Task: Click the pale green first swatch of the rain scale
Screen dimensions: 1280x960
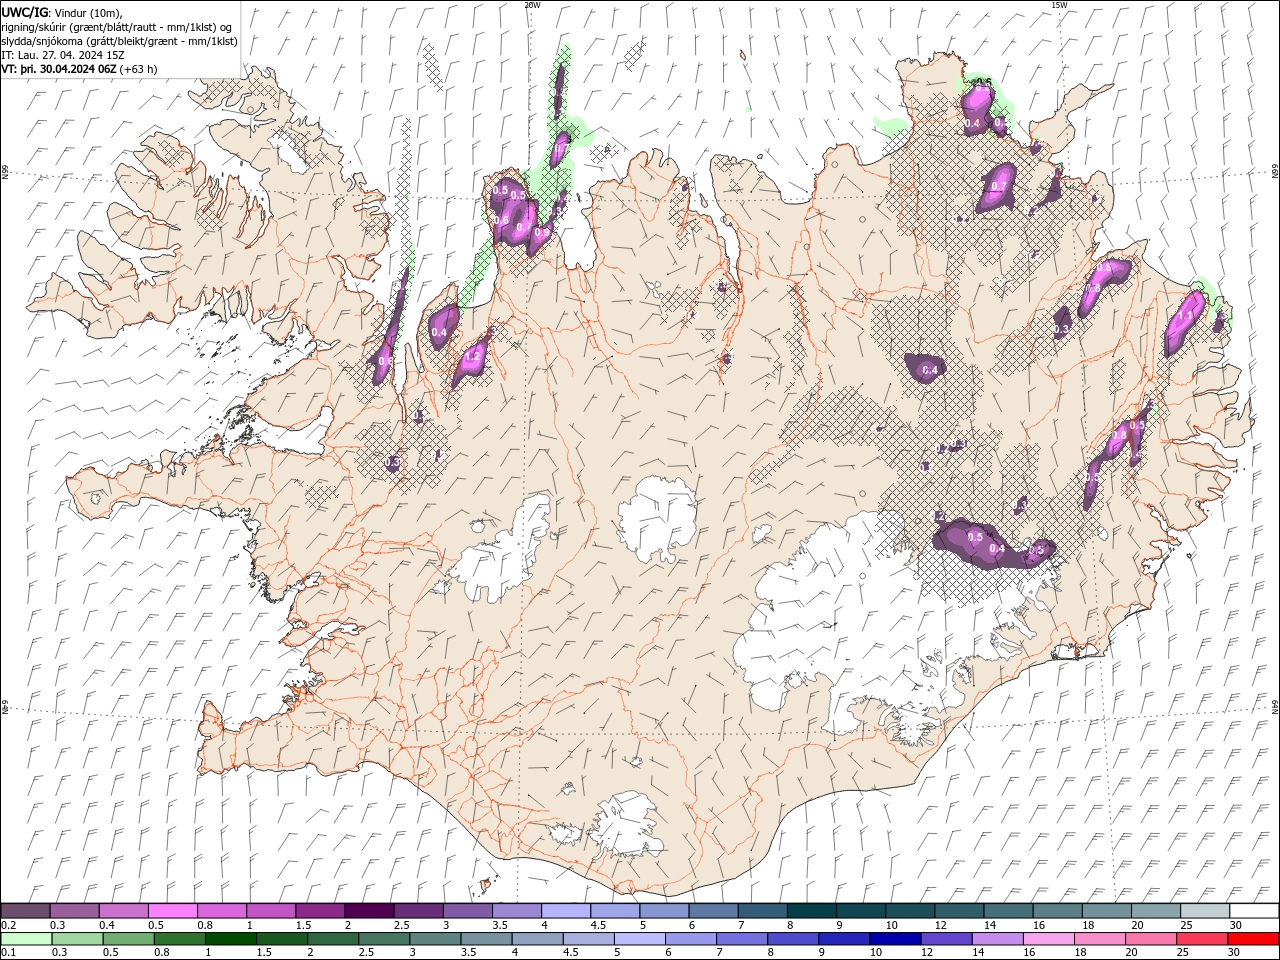Action: [x=26, y=939]
